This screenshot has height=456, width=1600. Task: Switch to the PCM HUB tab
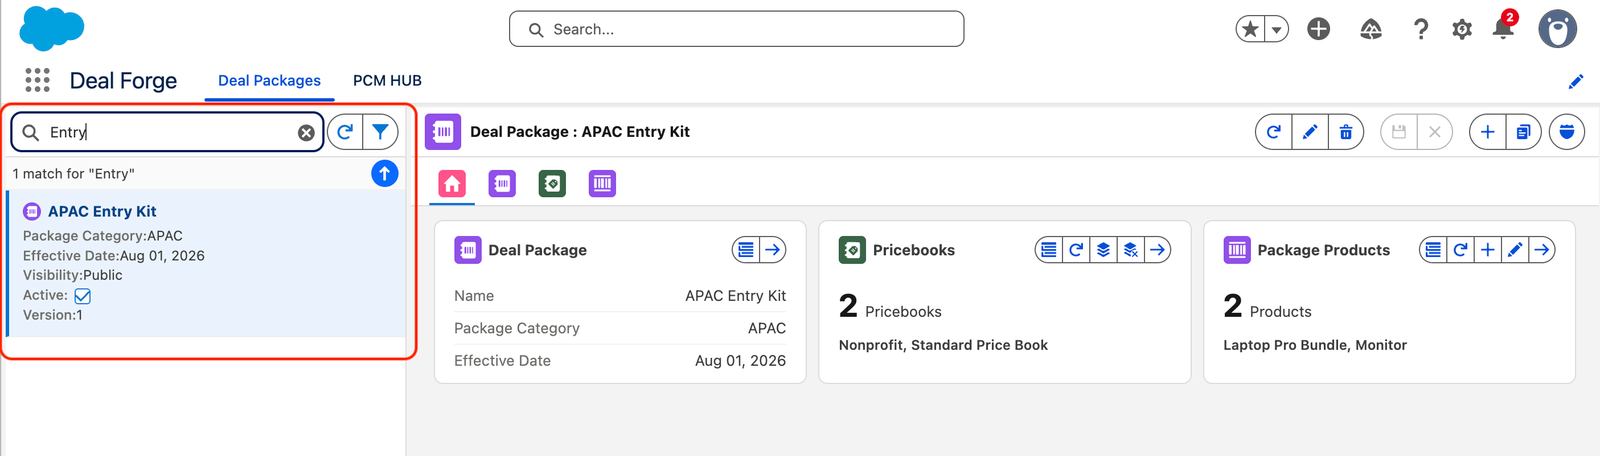point(387,80)
